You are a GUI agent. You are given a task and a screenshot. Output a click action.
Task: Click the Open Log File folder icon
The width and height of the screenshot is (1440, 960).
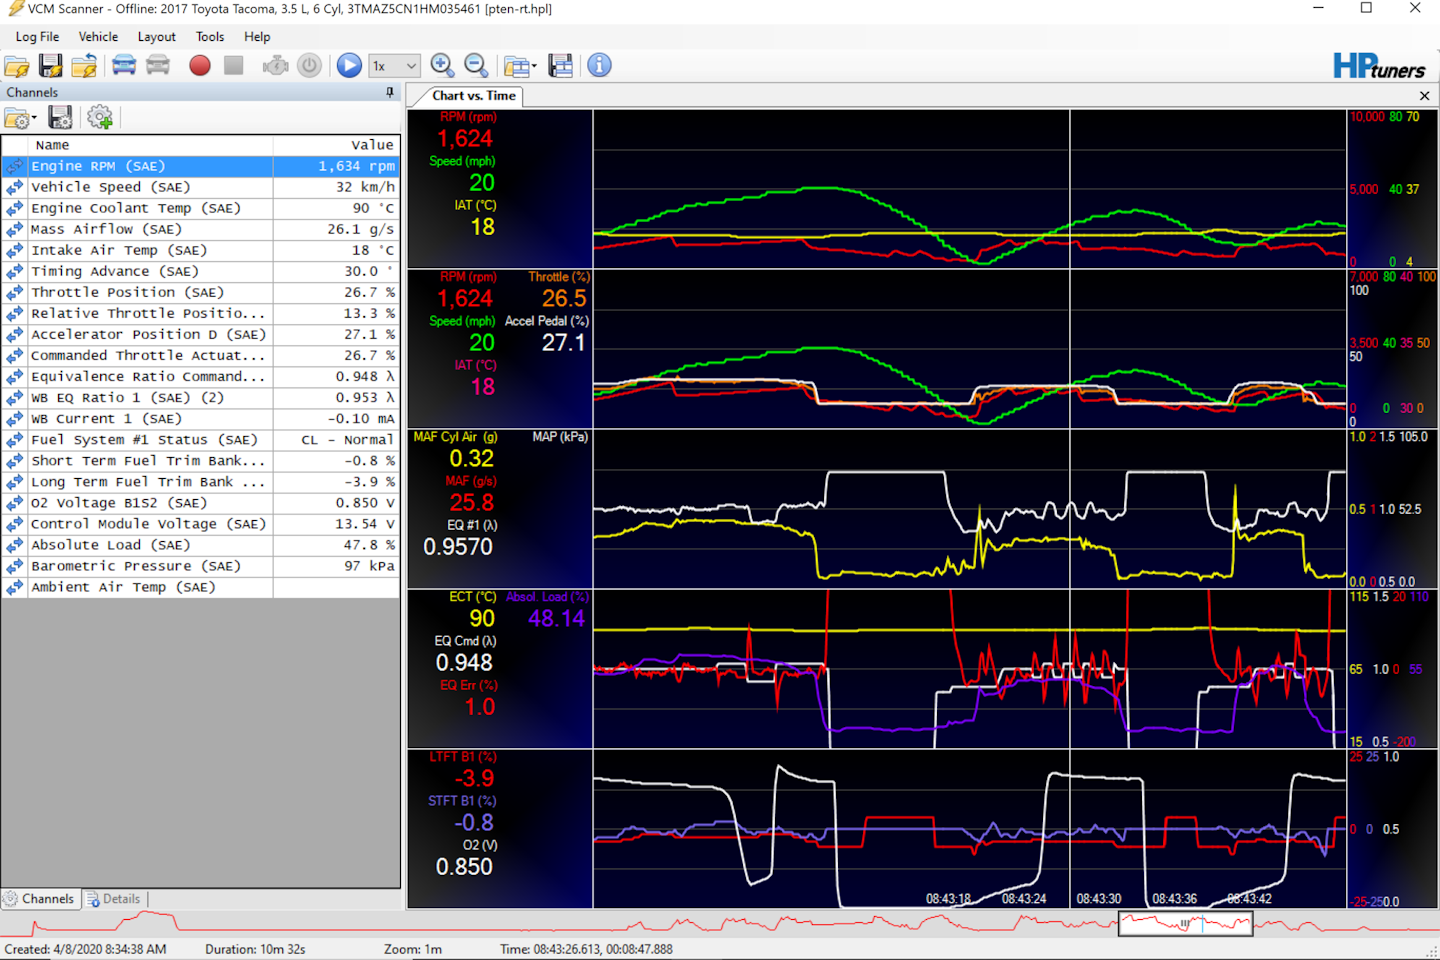(x=17, y=66)
